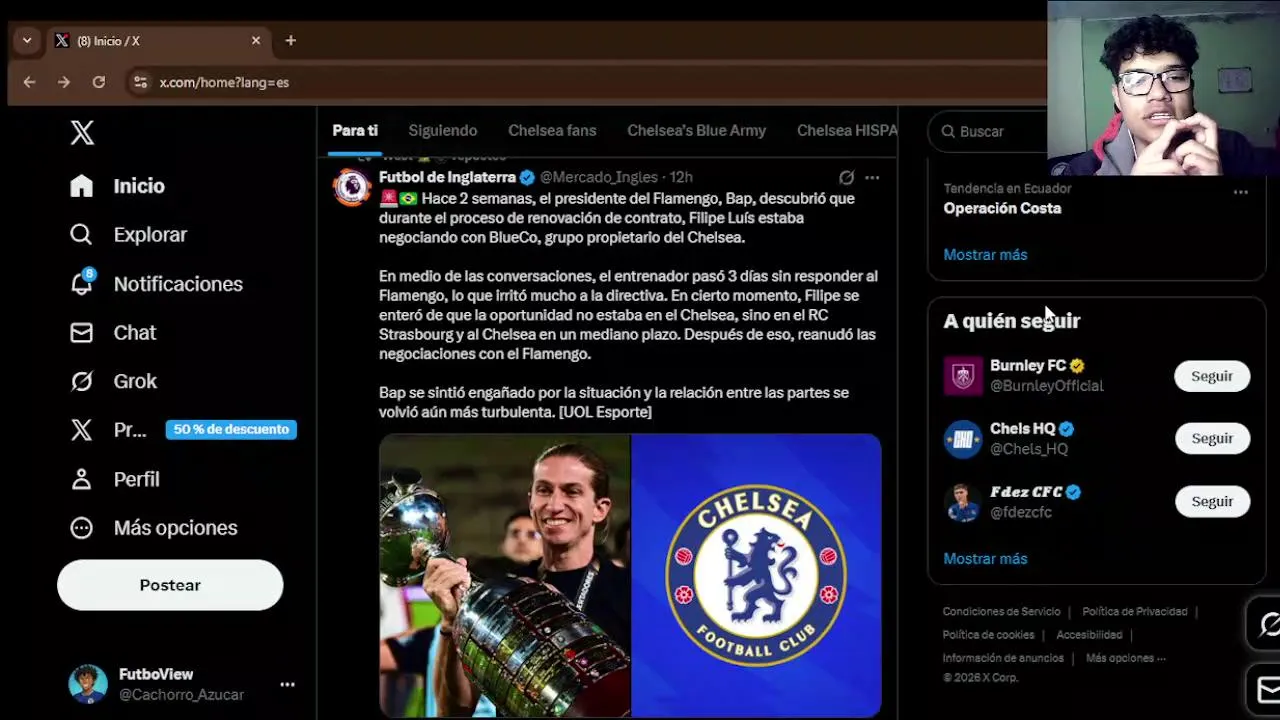The image size is (1280, 720).
Task: Click FutboView account avatar
Action: click(88, 684)
